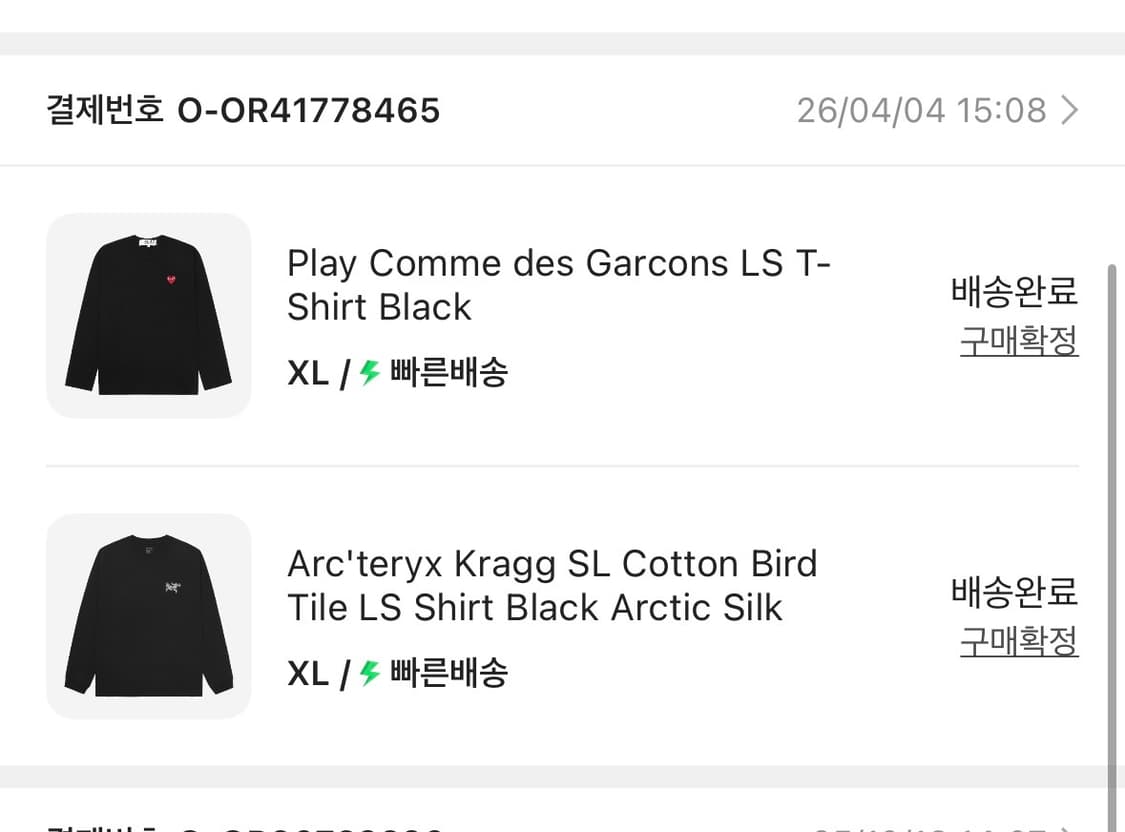Click the 배송완료 status on the Arc'teryx item
1125x832 pixels.
(1014, 592)
